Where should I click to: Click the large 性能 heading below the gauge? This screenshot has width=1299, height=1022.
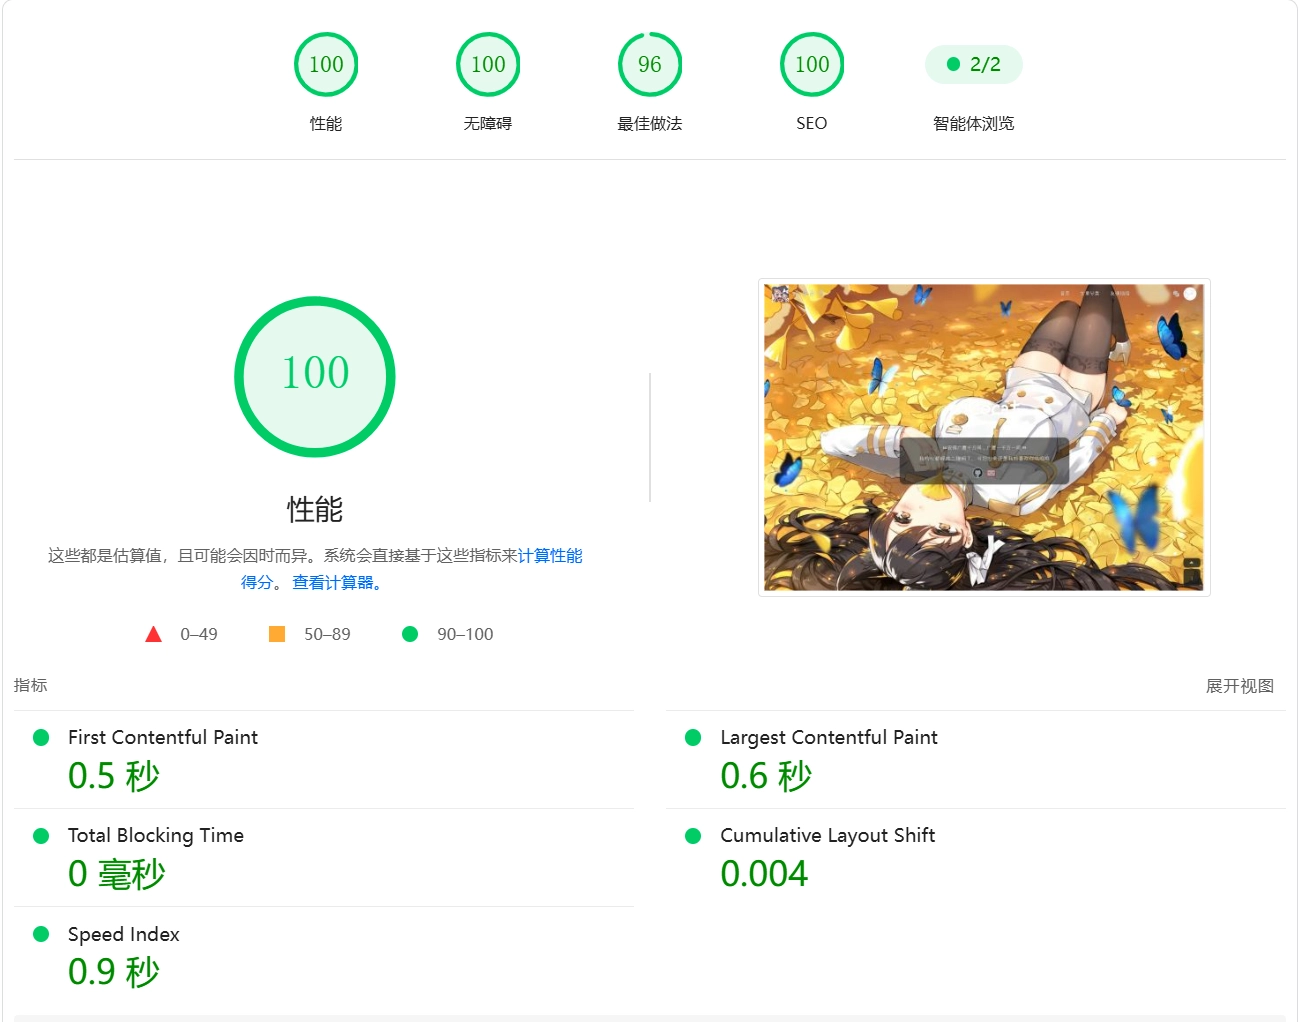click(315, 509)
